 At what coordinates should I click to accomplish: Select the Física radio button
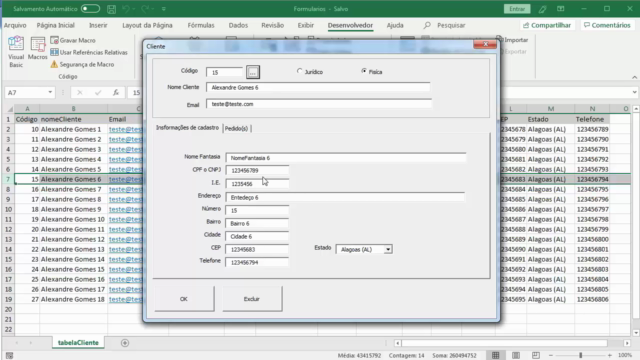click(x=364, y=71)
